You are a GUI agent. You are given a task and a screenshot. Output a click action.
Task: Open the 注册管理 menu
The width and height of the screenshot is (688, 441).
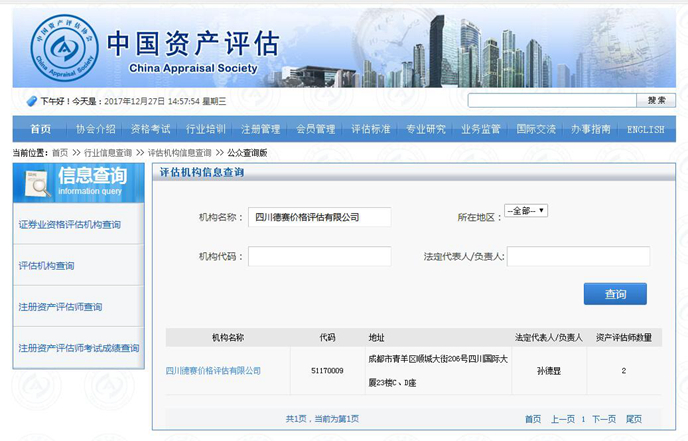tap(261, 129)
